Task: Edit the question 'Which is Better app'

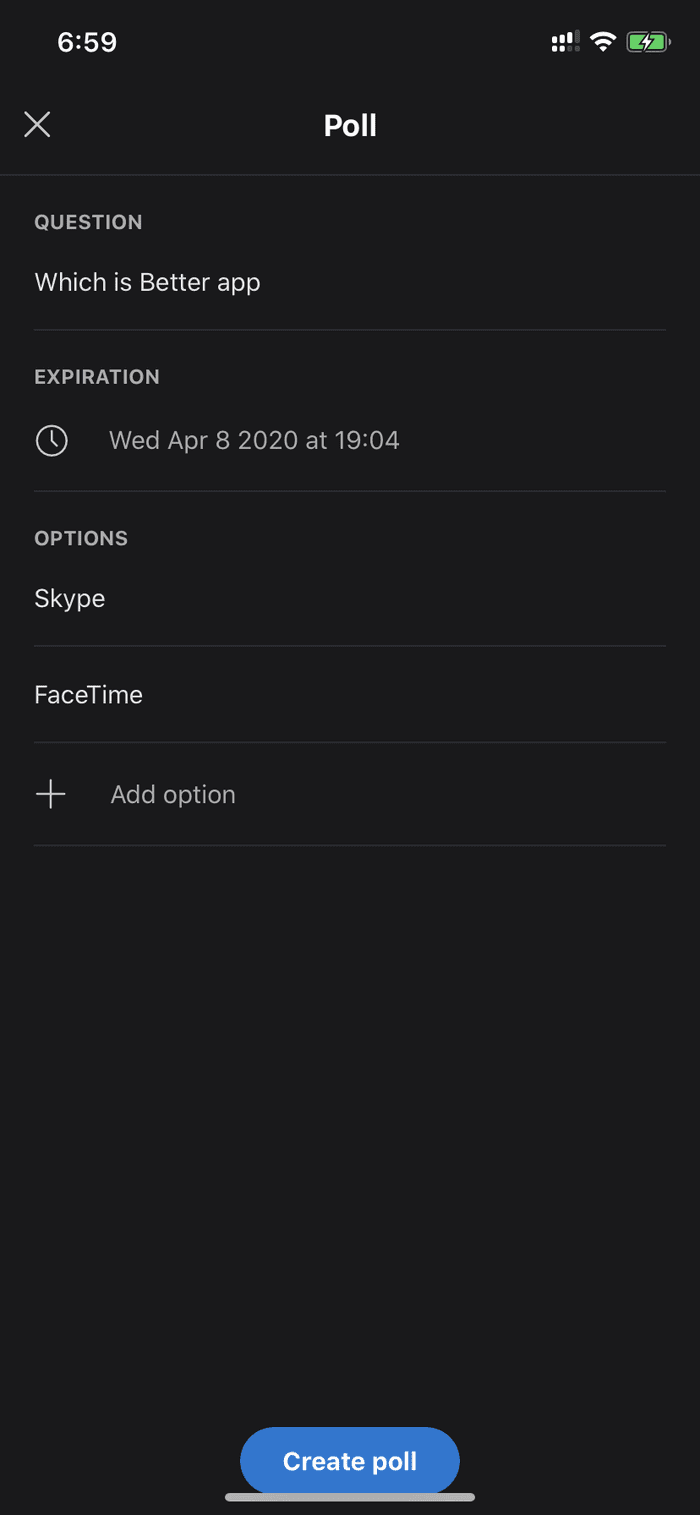Action: tap(350, 283)
